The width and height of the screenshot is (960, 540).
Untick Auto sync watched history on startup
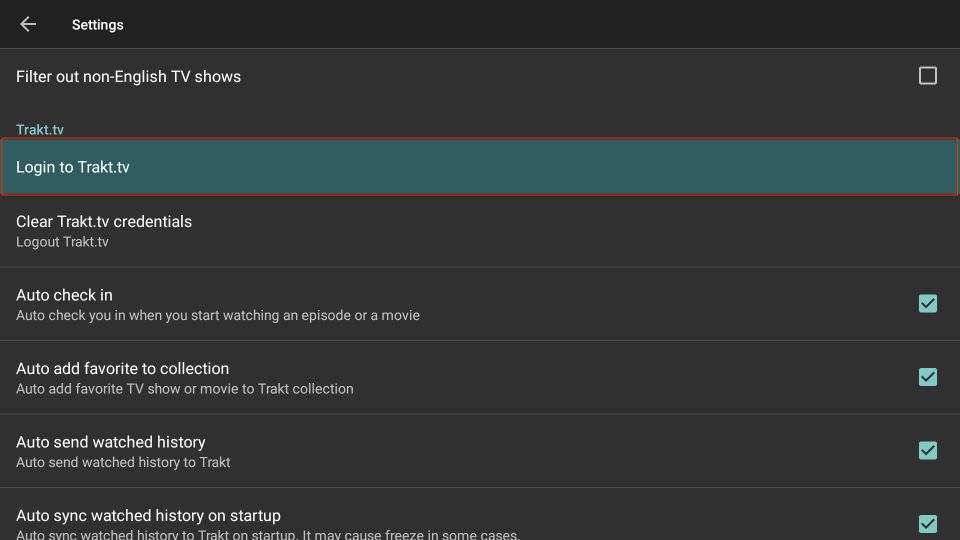pos(928,524)
